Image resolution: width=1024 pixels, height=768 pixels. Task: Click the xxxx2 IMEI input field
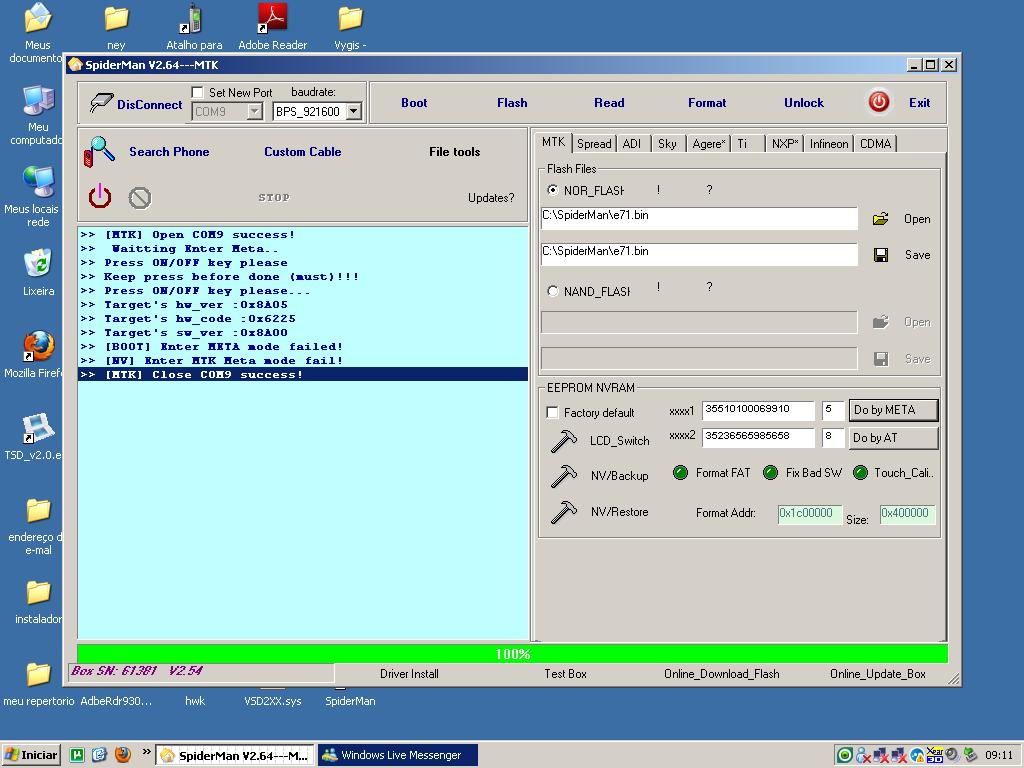point(758,437)
